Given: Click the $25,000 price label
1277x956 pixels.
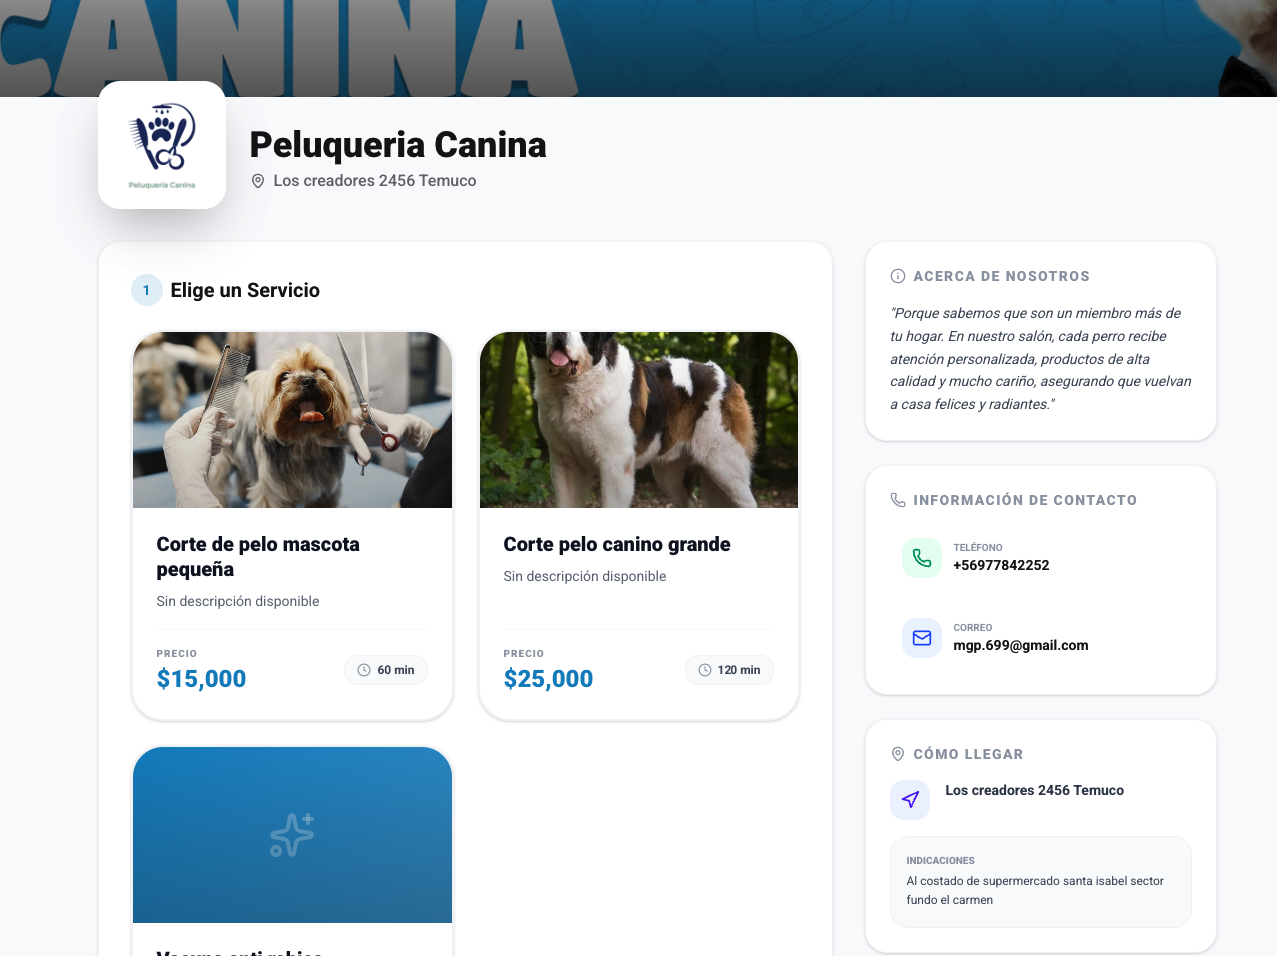Looking at the screenshot, I should click(548, 679).
